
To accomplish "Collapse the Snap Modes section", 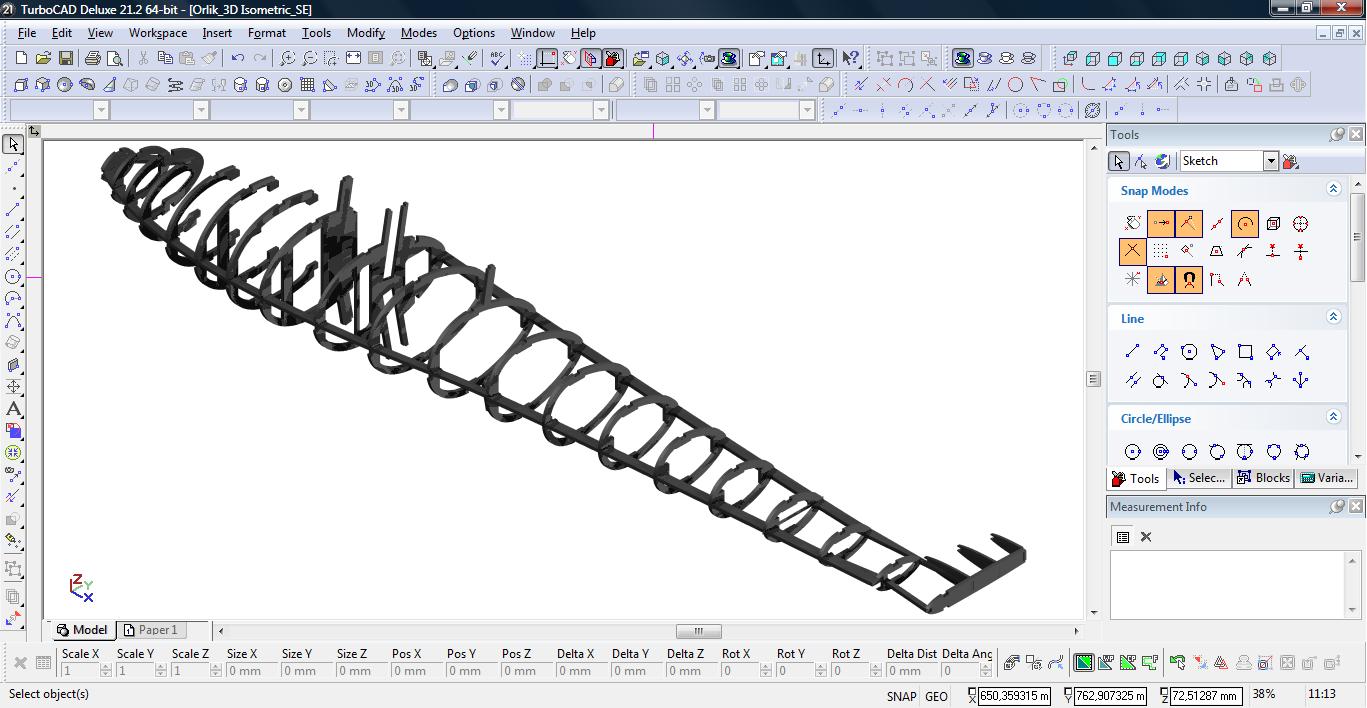I will tap(1333, 189).
